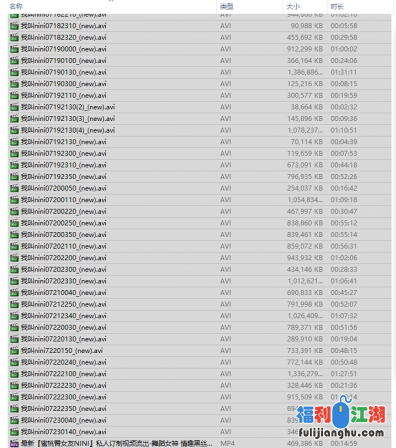The height and width of the screenshot is (448, 396).
Task: Select file nini07192130(4)_(new).avi
Action: coord(199,130)
